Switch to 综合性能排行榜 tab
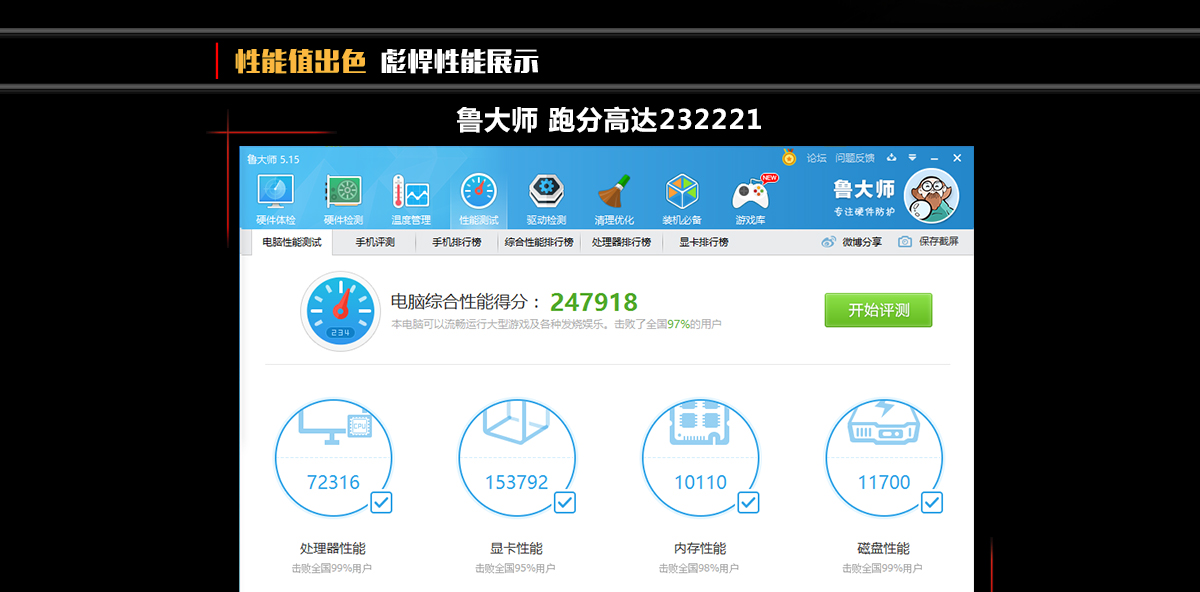 coord(539,242)
